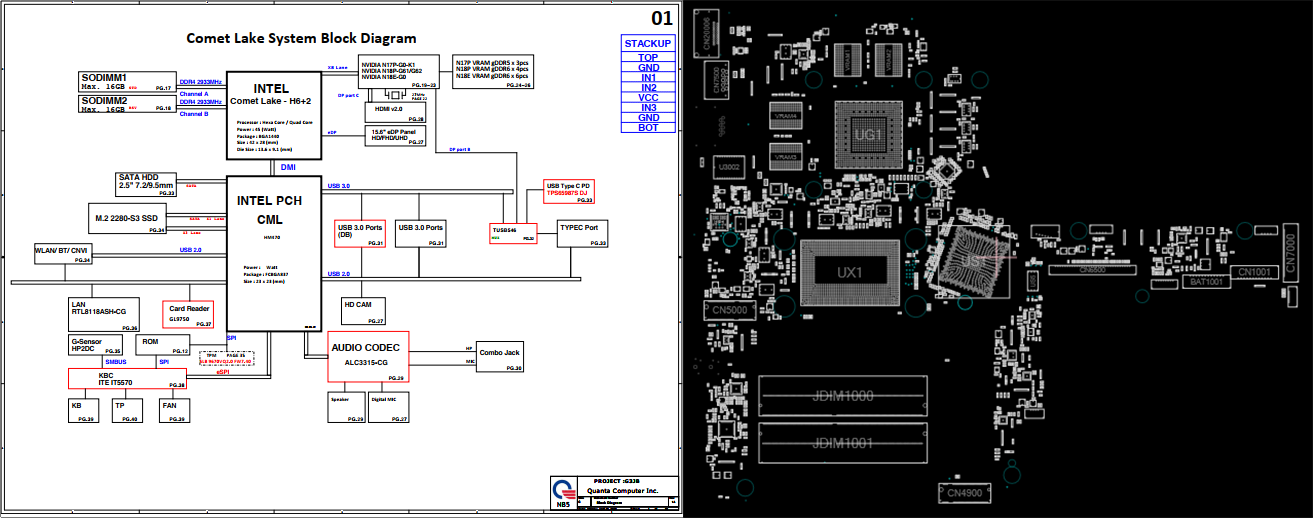This screenshot has width=1313, height=518.
Task: Click the SMBUS label
Action: (116, 362)
